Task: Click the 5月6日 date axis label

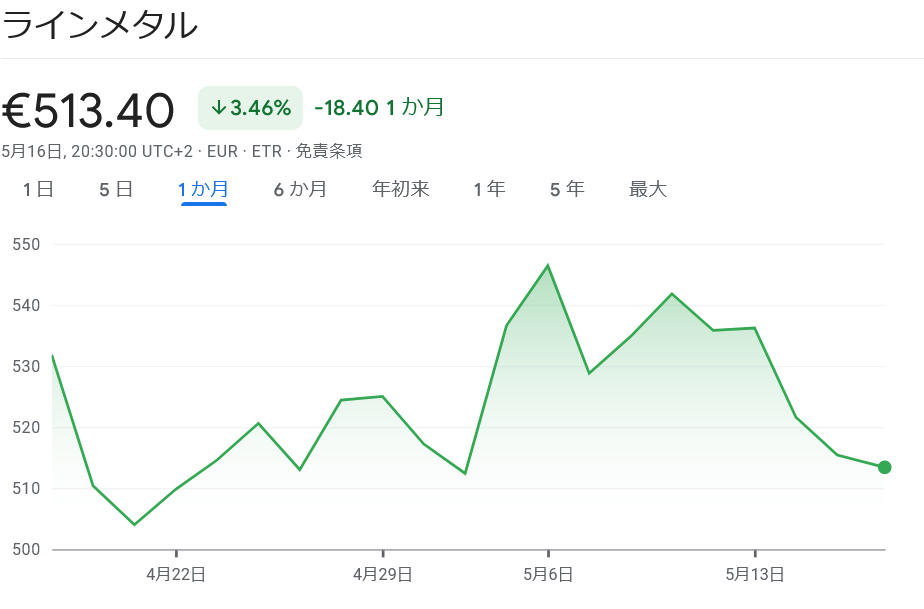Action: point(548,575)
